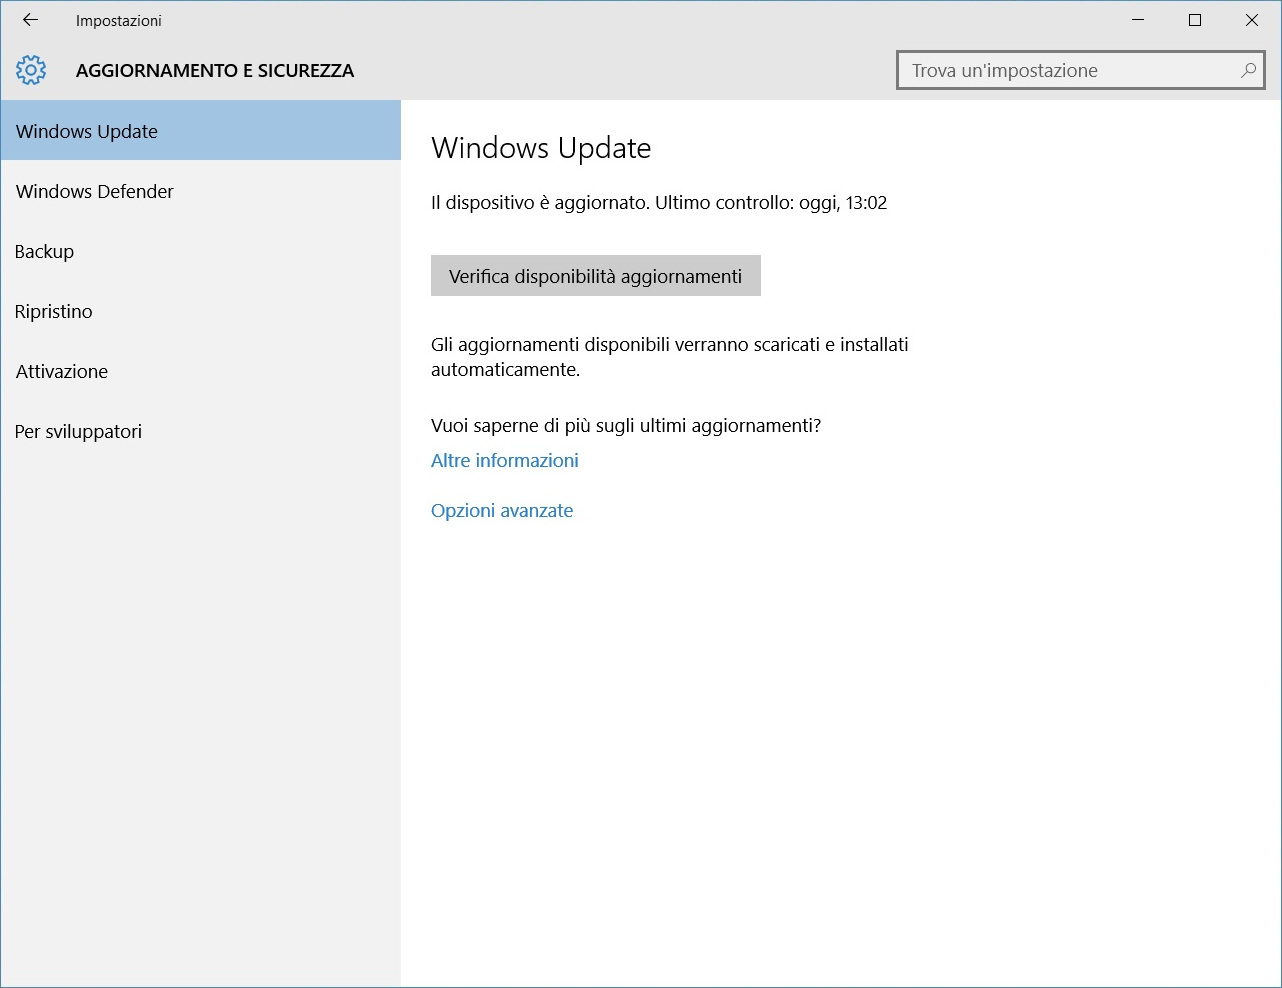
Task: Maximize the Impostazioni window
Action: 1195,20
